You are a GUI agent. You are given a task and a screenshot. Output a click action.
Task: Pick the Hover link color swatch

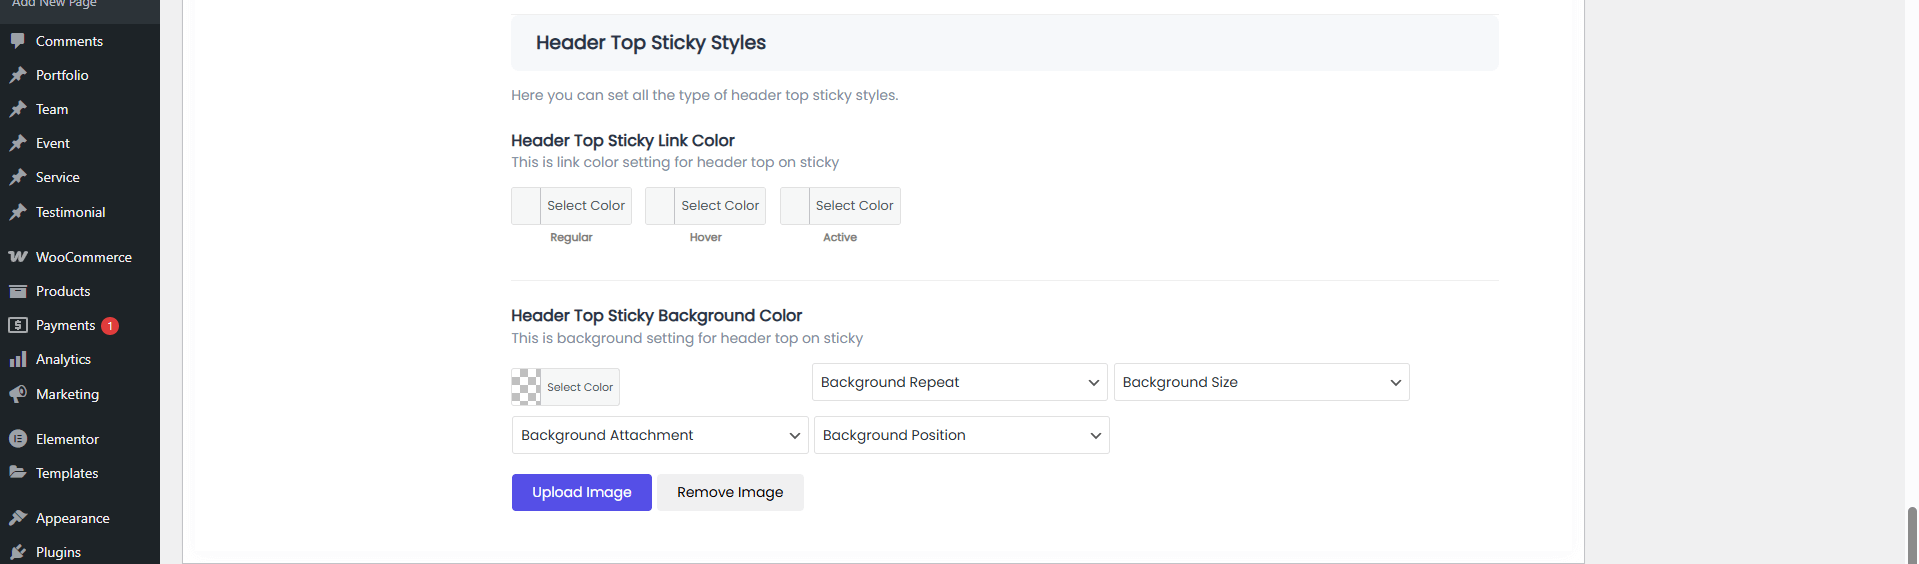pos(660,206)
